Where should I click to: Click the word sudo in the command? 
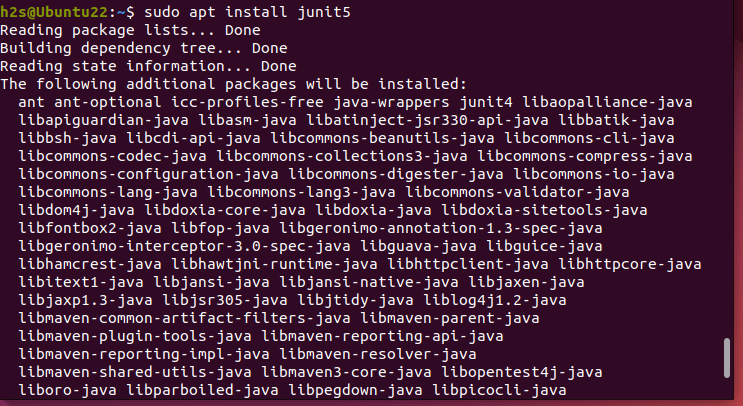pyautogui.click(x=160, y=11)
